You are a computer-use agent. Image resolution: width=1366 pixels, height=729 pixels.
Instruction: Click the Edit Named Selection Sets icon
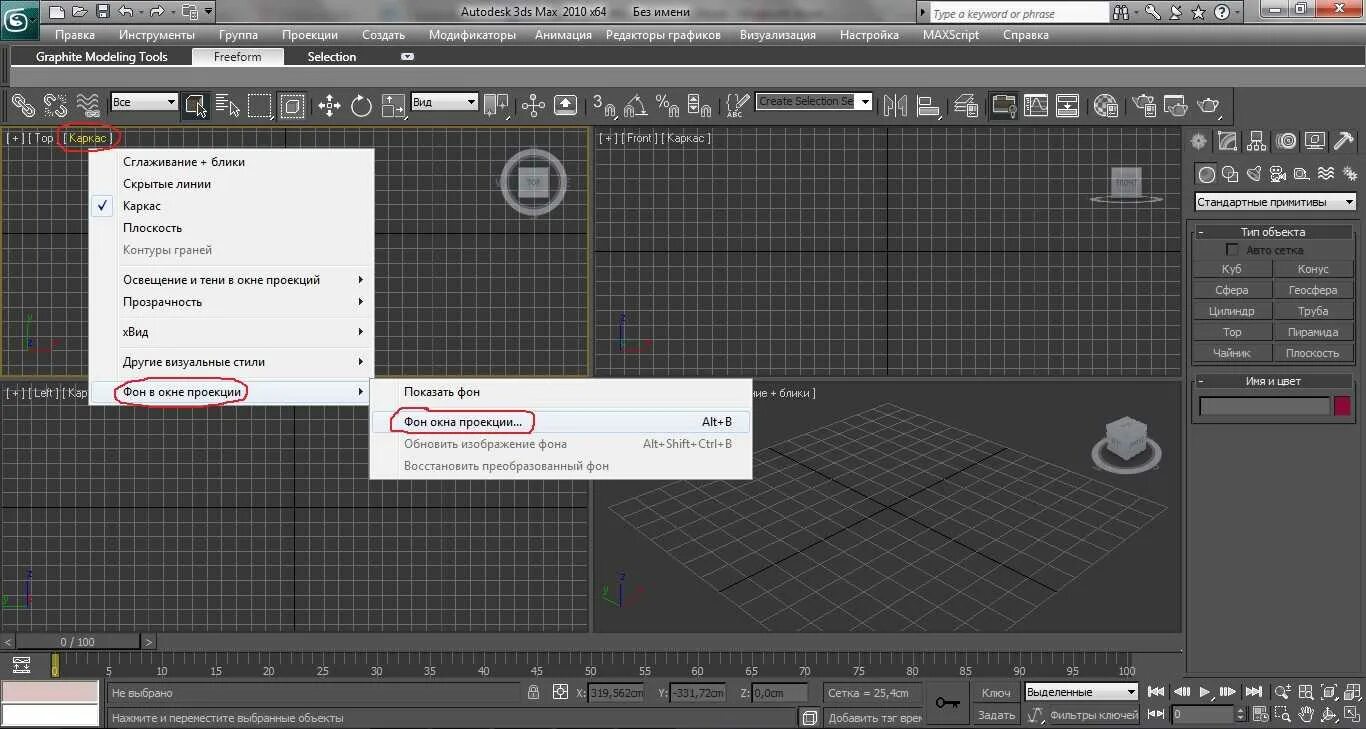[x=737, y=104]
